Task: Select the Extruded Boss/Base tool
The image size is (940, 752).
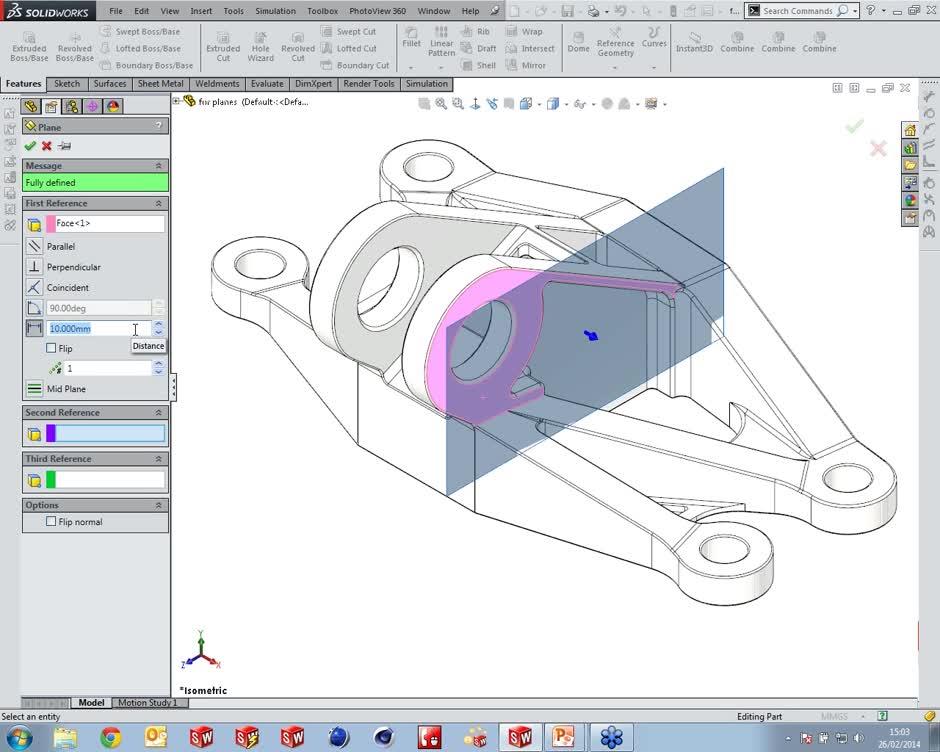Action: click(29, 44)
